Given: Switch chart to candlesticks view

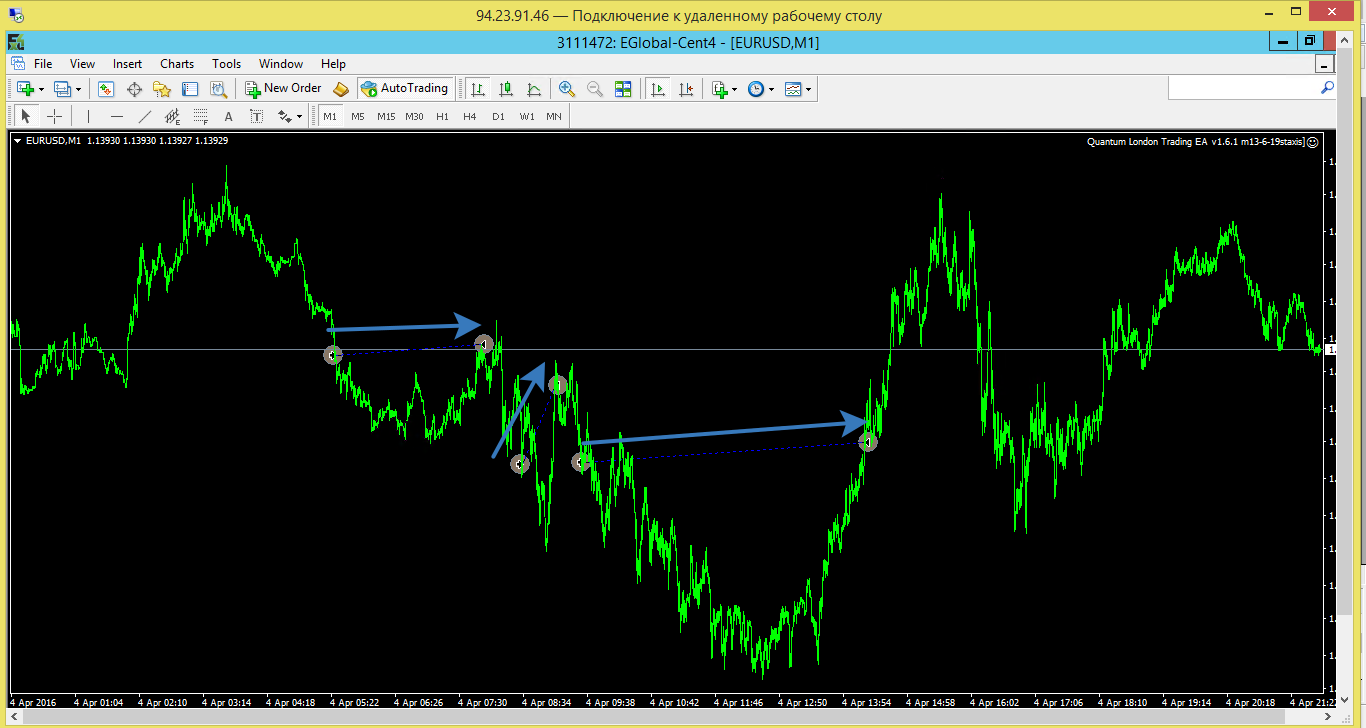Looking at the screenshot, I should pos(506,89).
